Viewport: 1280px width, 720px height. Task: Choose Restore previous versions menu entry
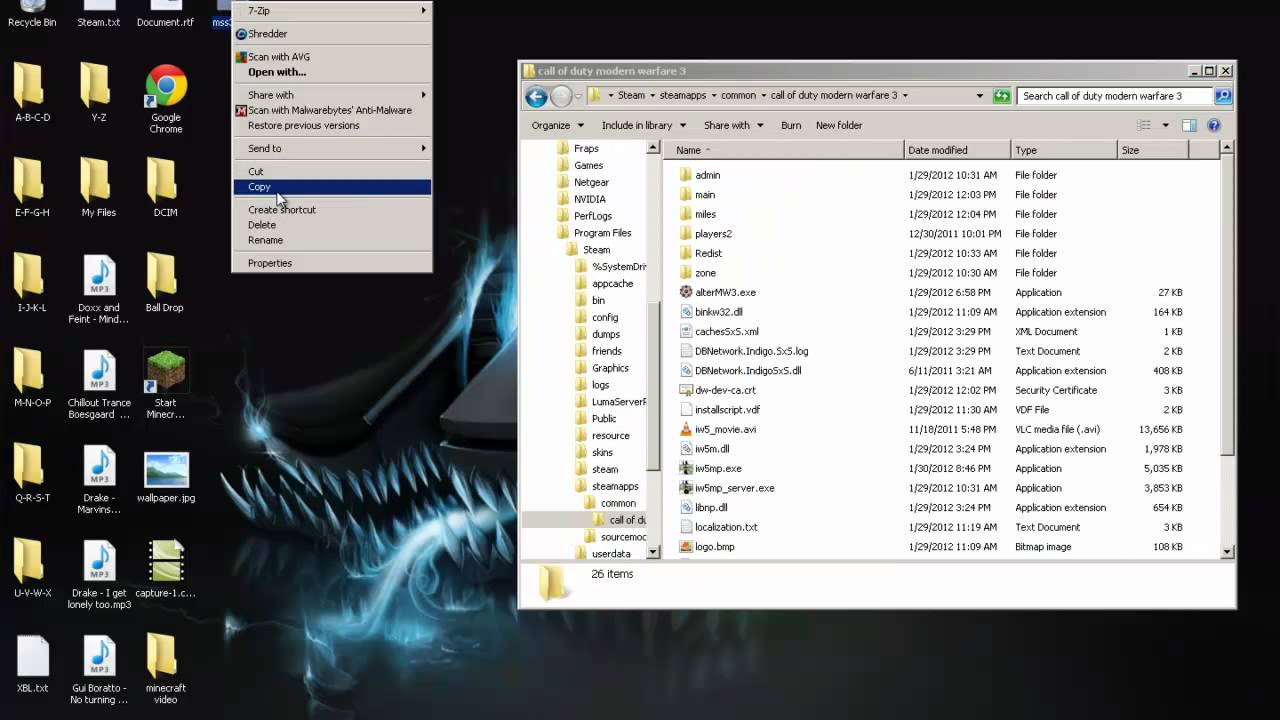click(332, 126)
